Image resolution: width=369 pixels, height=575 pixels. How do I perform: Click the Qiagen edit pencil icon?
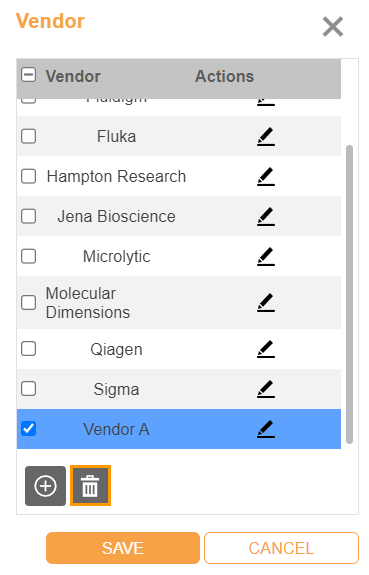coord(266,349)
